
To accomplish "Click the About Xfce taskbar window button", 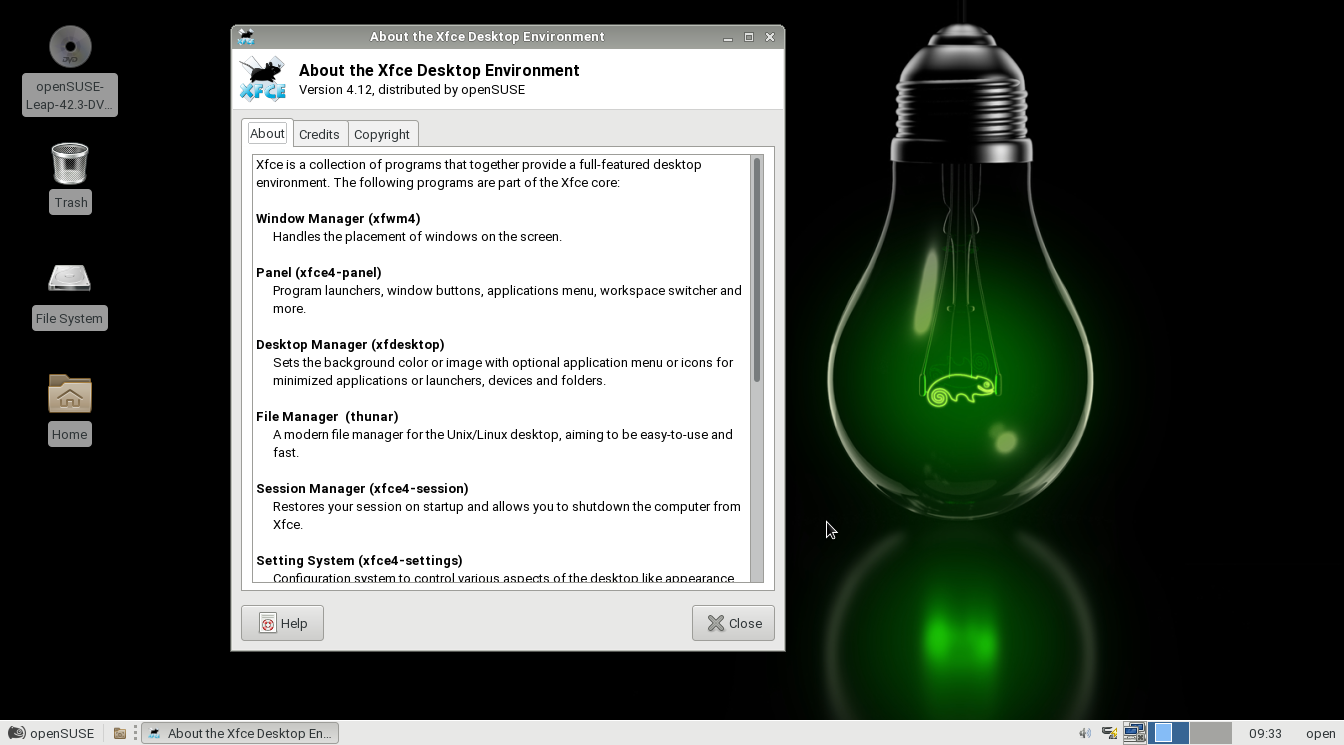I will click(240, 733).
